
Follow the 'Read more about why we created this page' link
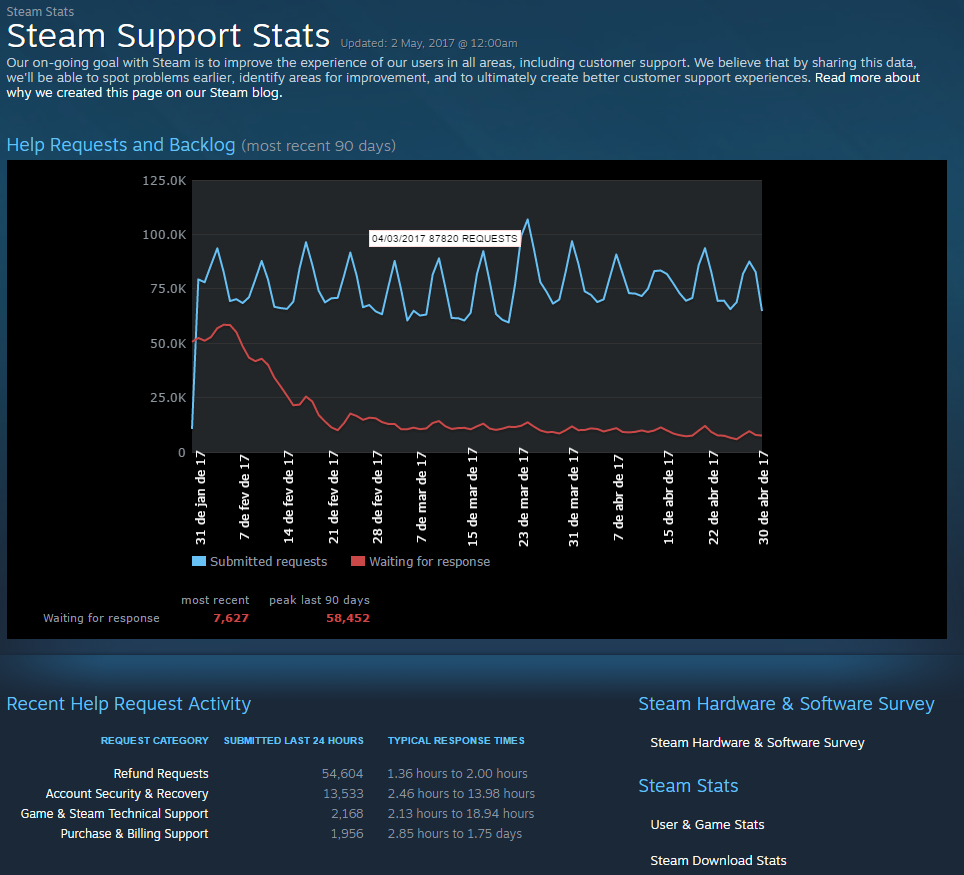tap(867, 78)
